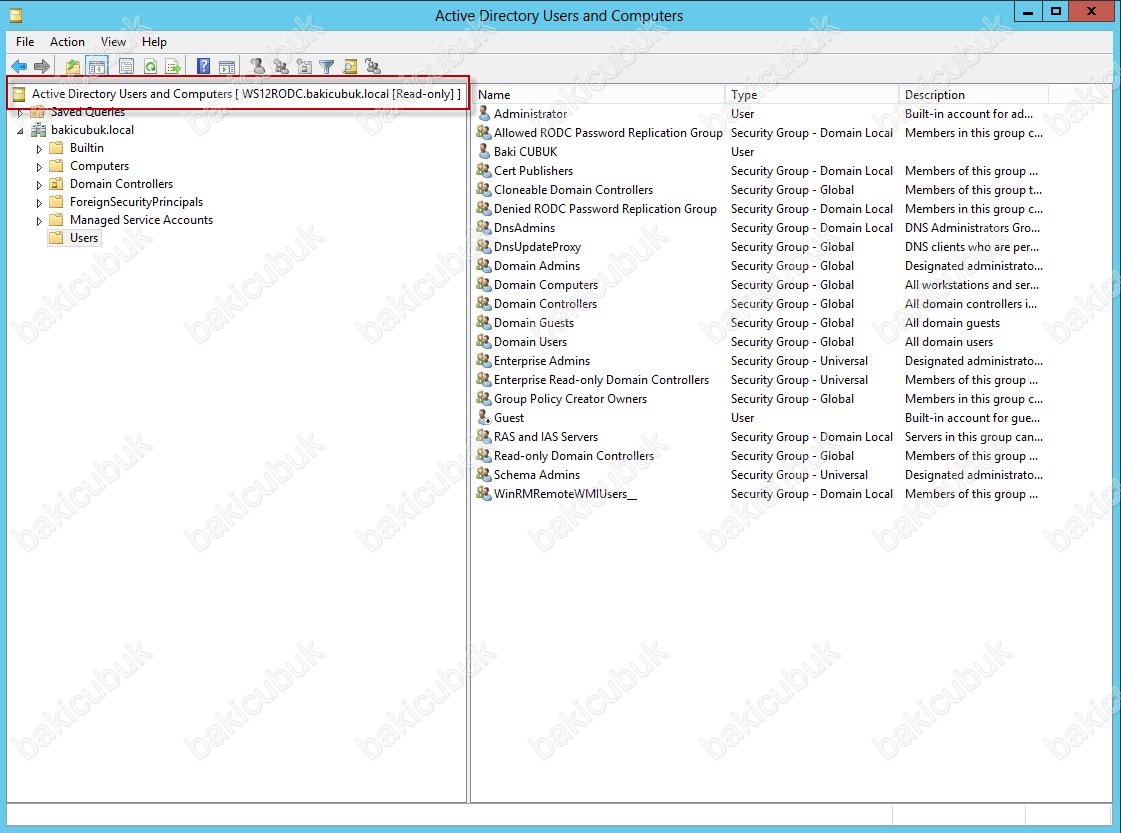Go up one level via folder icon
The height and width of the screenshot is (833, 1121).
[72, 66]
